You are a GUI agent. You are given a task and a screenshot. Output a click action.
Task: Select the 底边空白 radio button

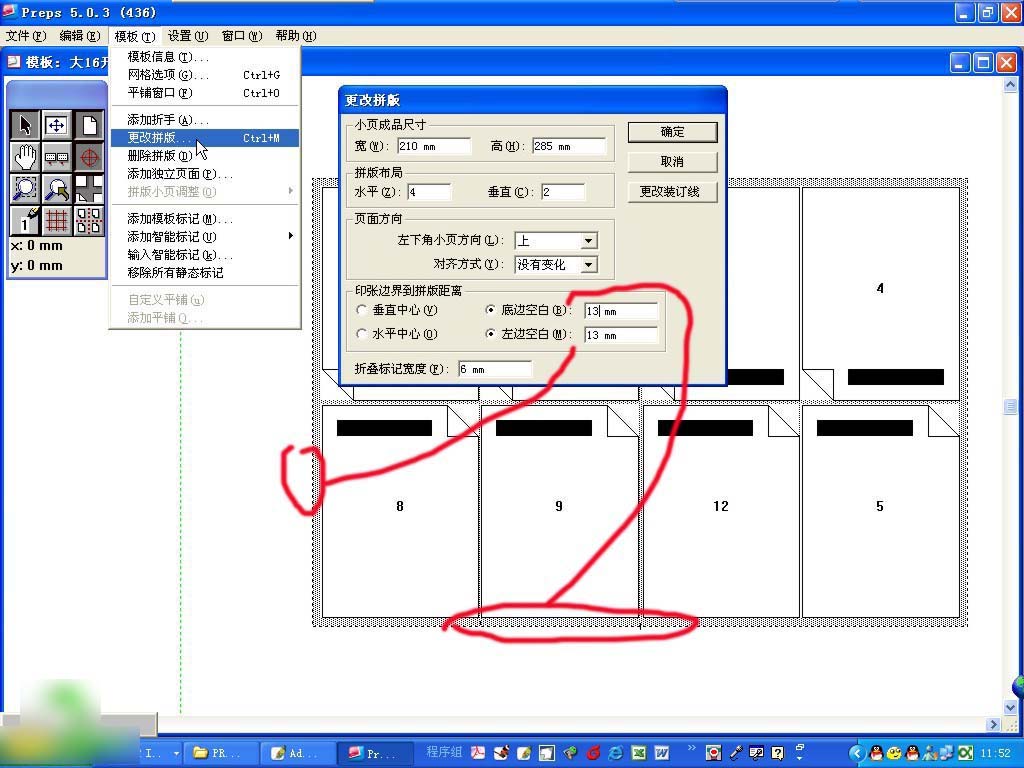(490, 310)
